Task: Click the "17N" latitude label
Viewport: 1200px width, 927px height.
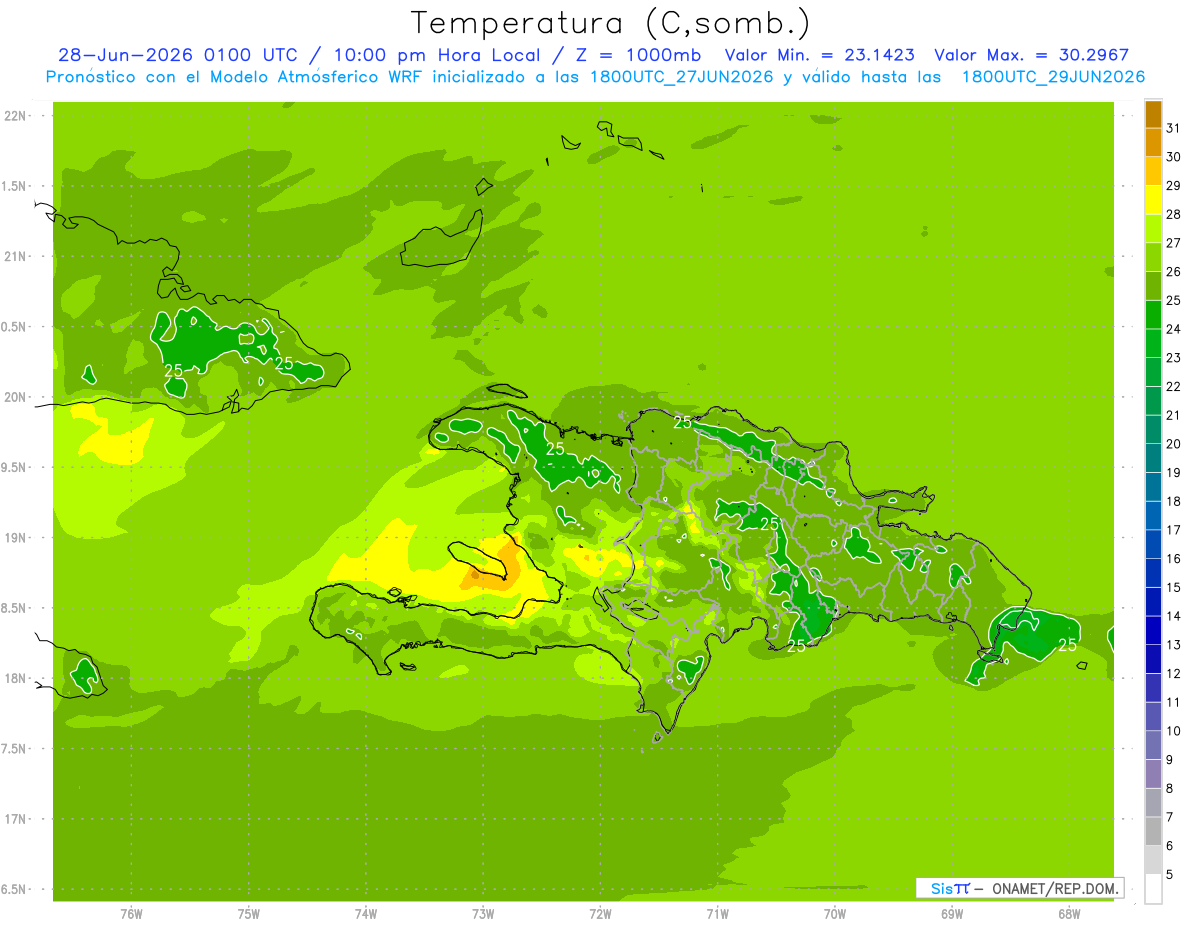Action: tap(16, 820)
